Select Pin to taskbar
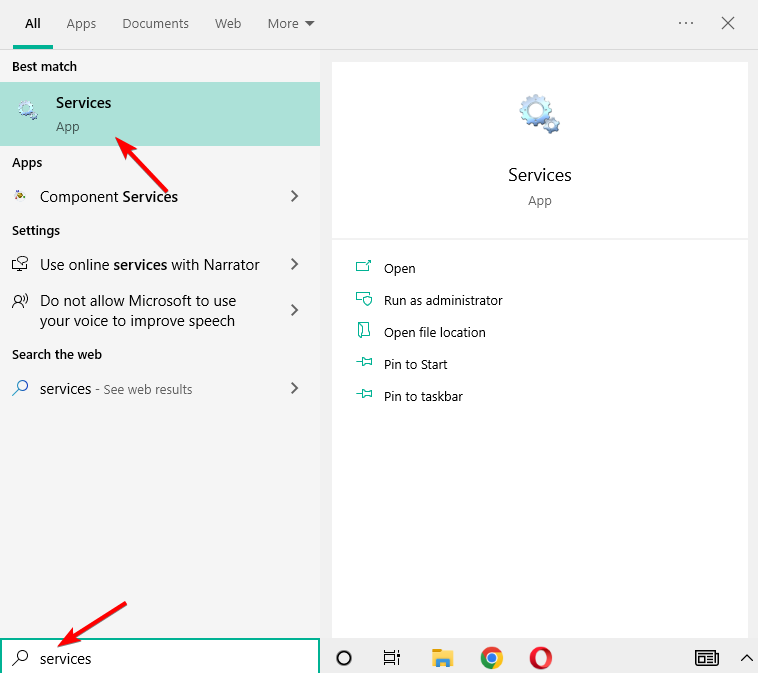The width and height of the screenshot is (758, 673). 423,396
